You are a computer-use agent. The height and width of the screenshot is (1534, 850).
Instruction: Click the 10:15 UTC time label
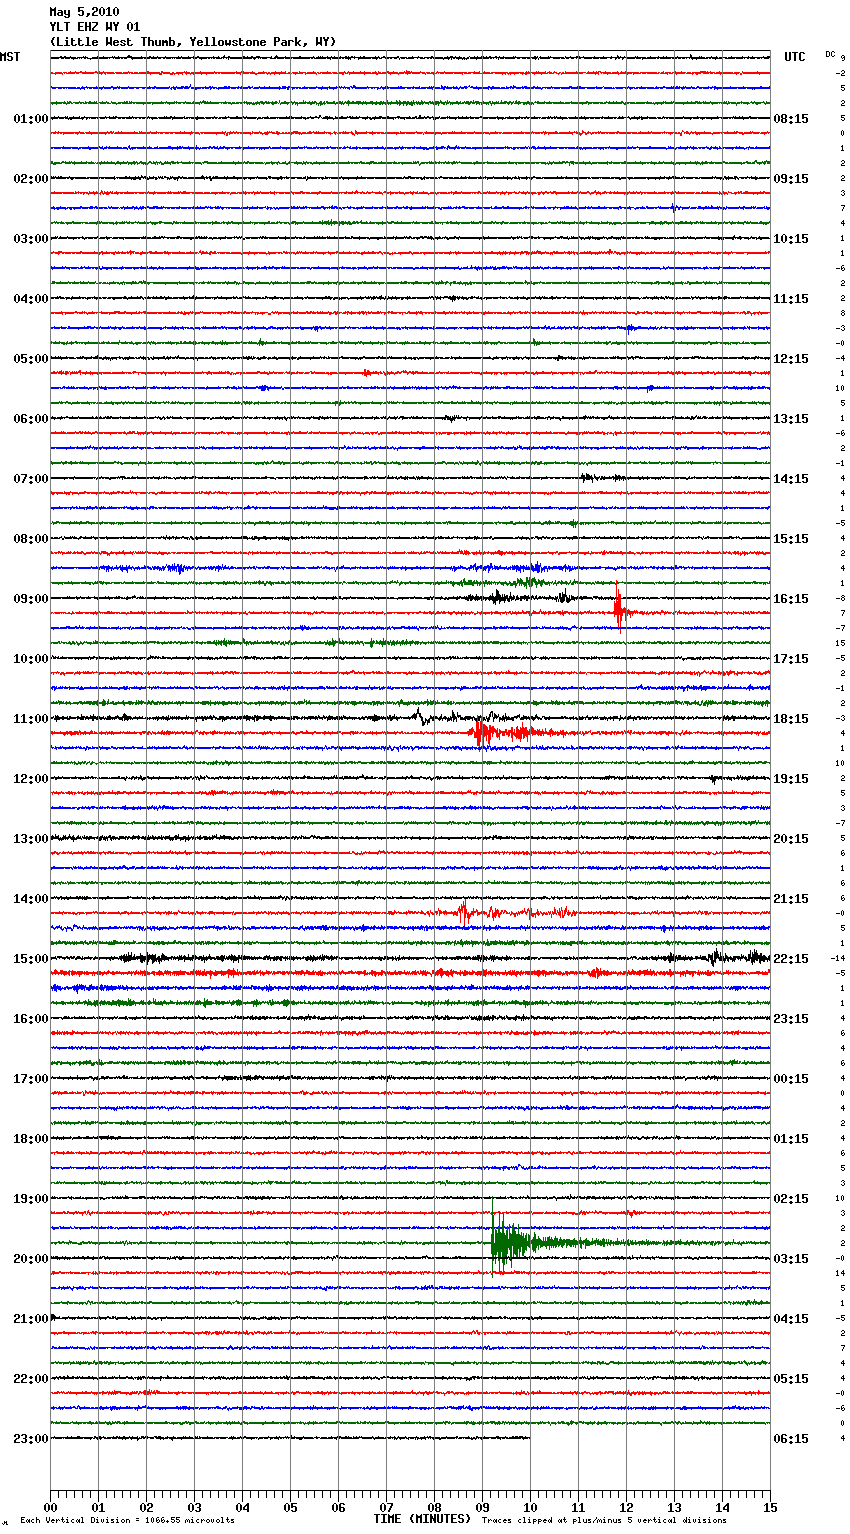[x=791, y=239]
